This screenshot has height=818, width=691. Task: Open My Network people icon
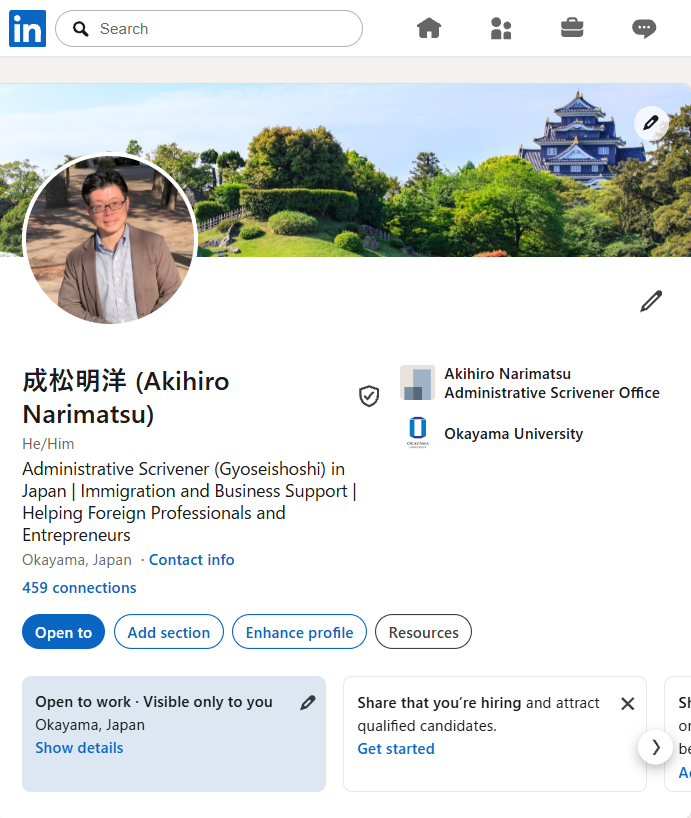tap(501, 28)
